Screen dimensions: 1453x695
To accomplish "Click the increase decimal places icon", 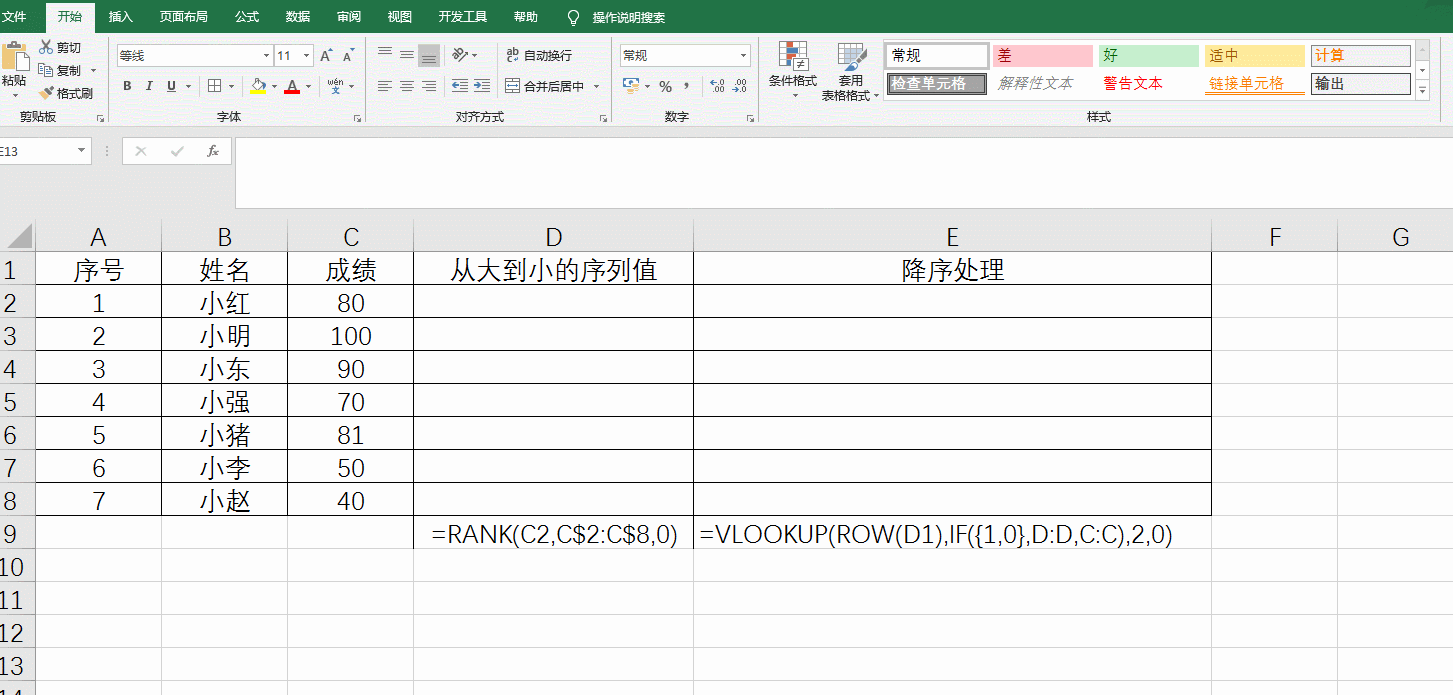I will (x=717, y=87).
